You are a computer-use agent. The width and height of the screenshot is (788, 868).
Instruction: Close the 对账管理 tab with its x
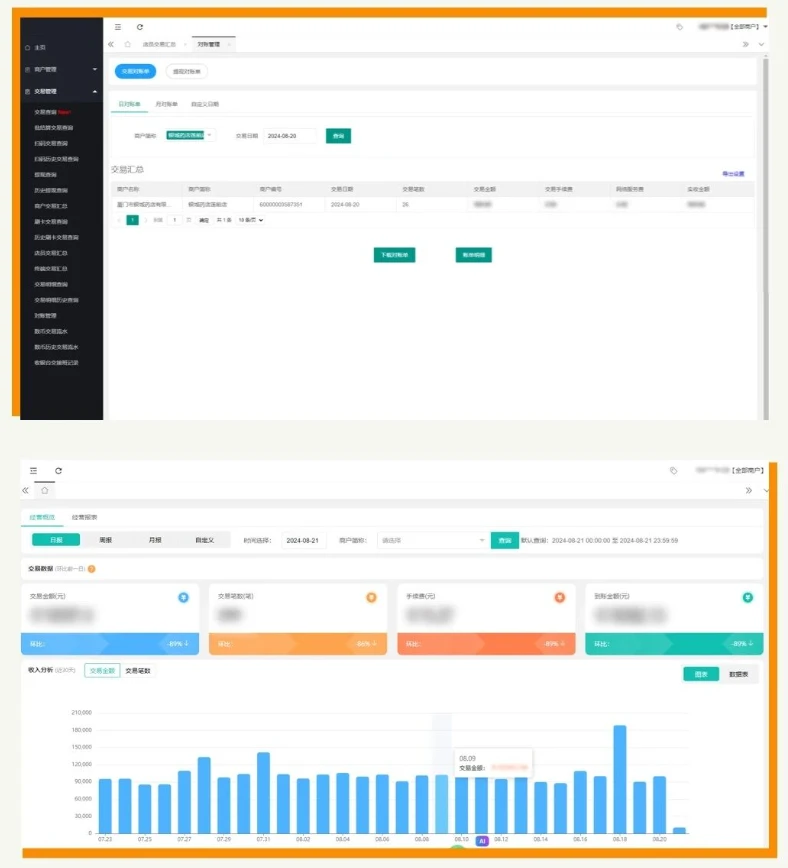coord(229,44)
